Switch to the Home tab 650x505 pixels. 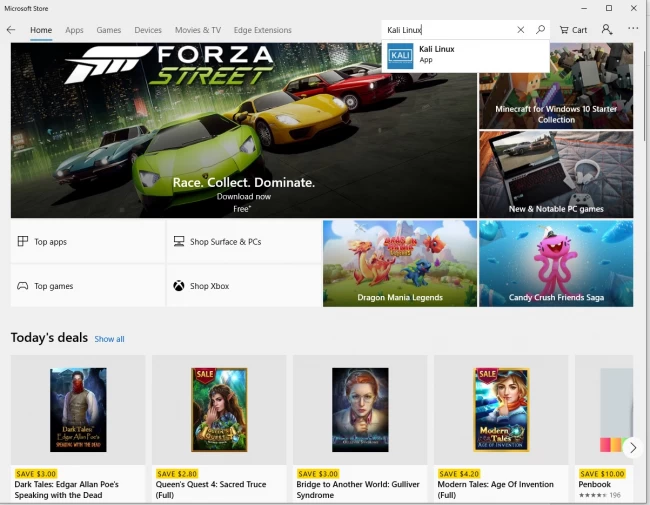click(x=41, y=30)
